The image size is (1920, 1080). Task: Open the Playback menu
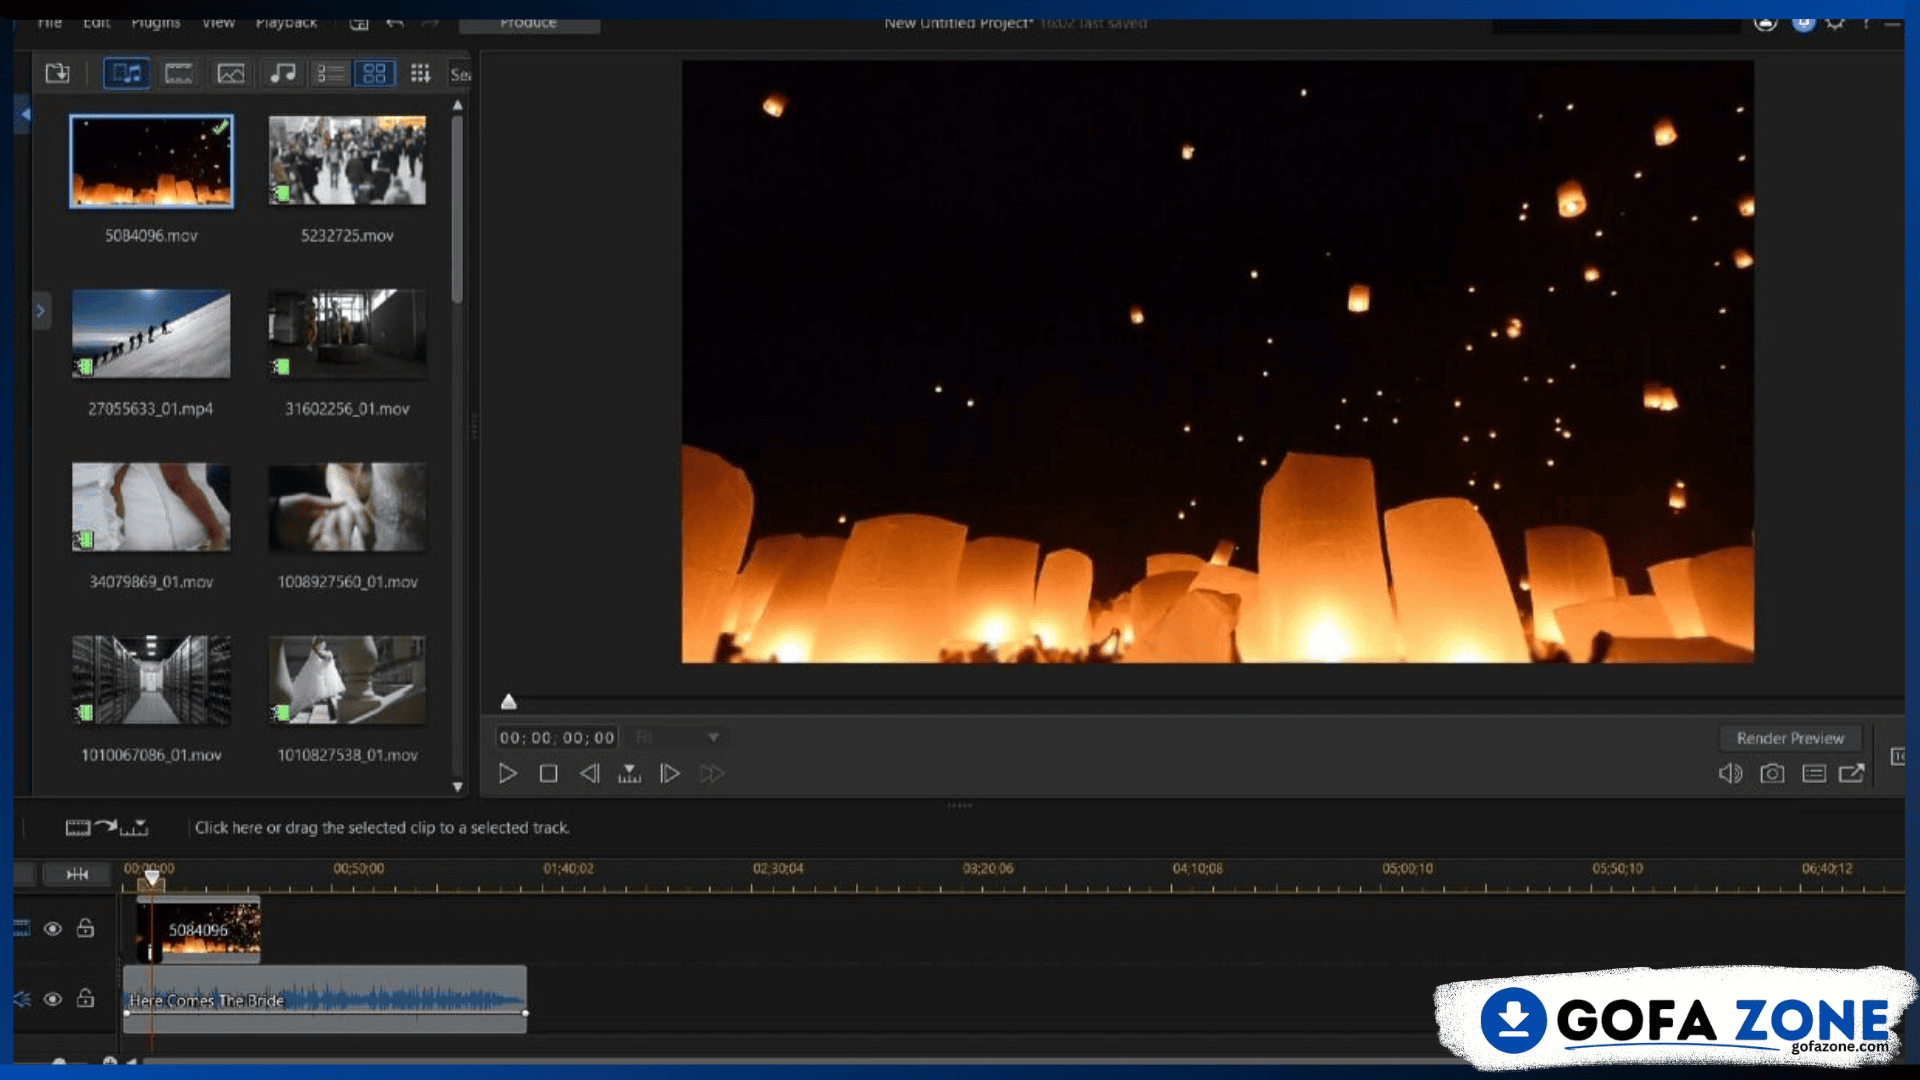click(x=286, y=23)
